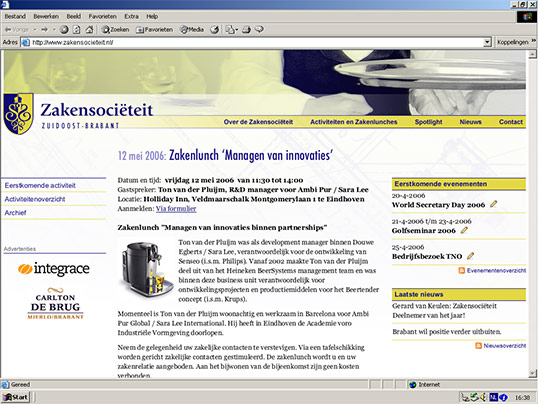Image resolution: width=538 pixels, height=404 pixels.
Task: Open the Nieuws navigation link
Action: coord(470,122)
